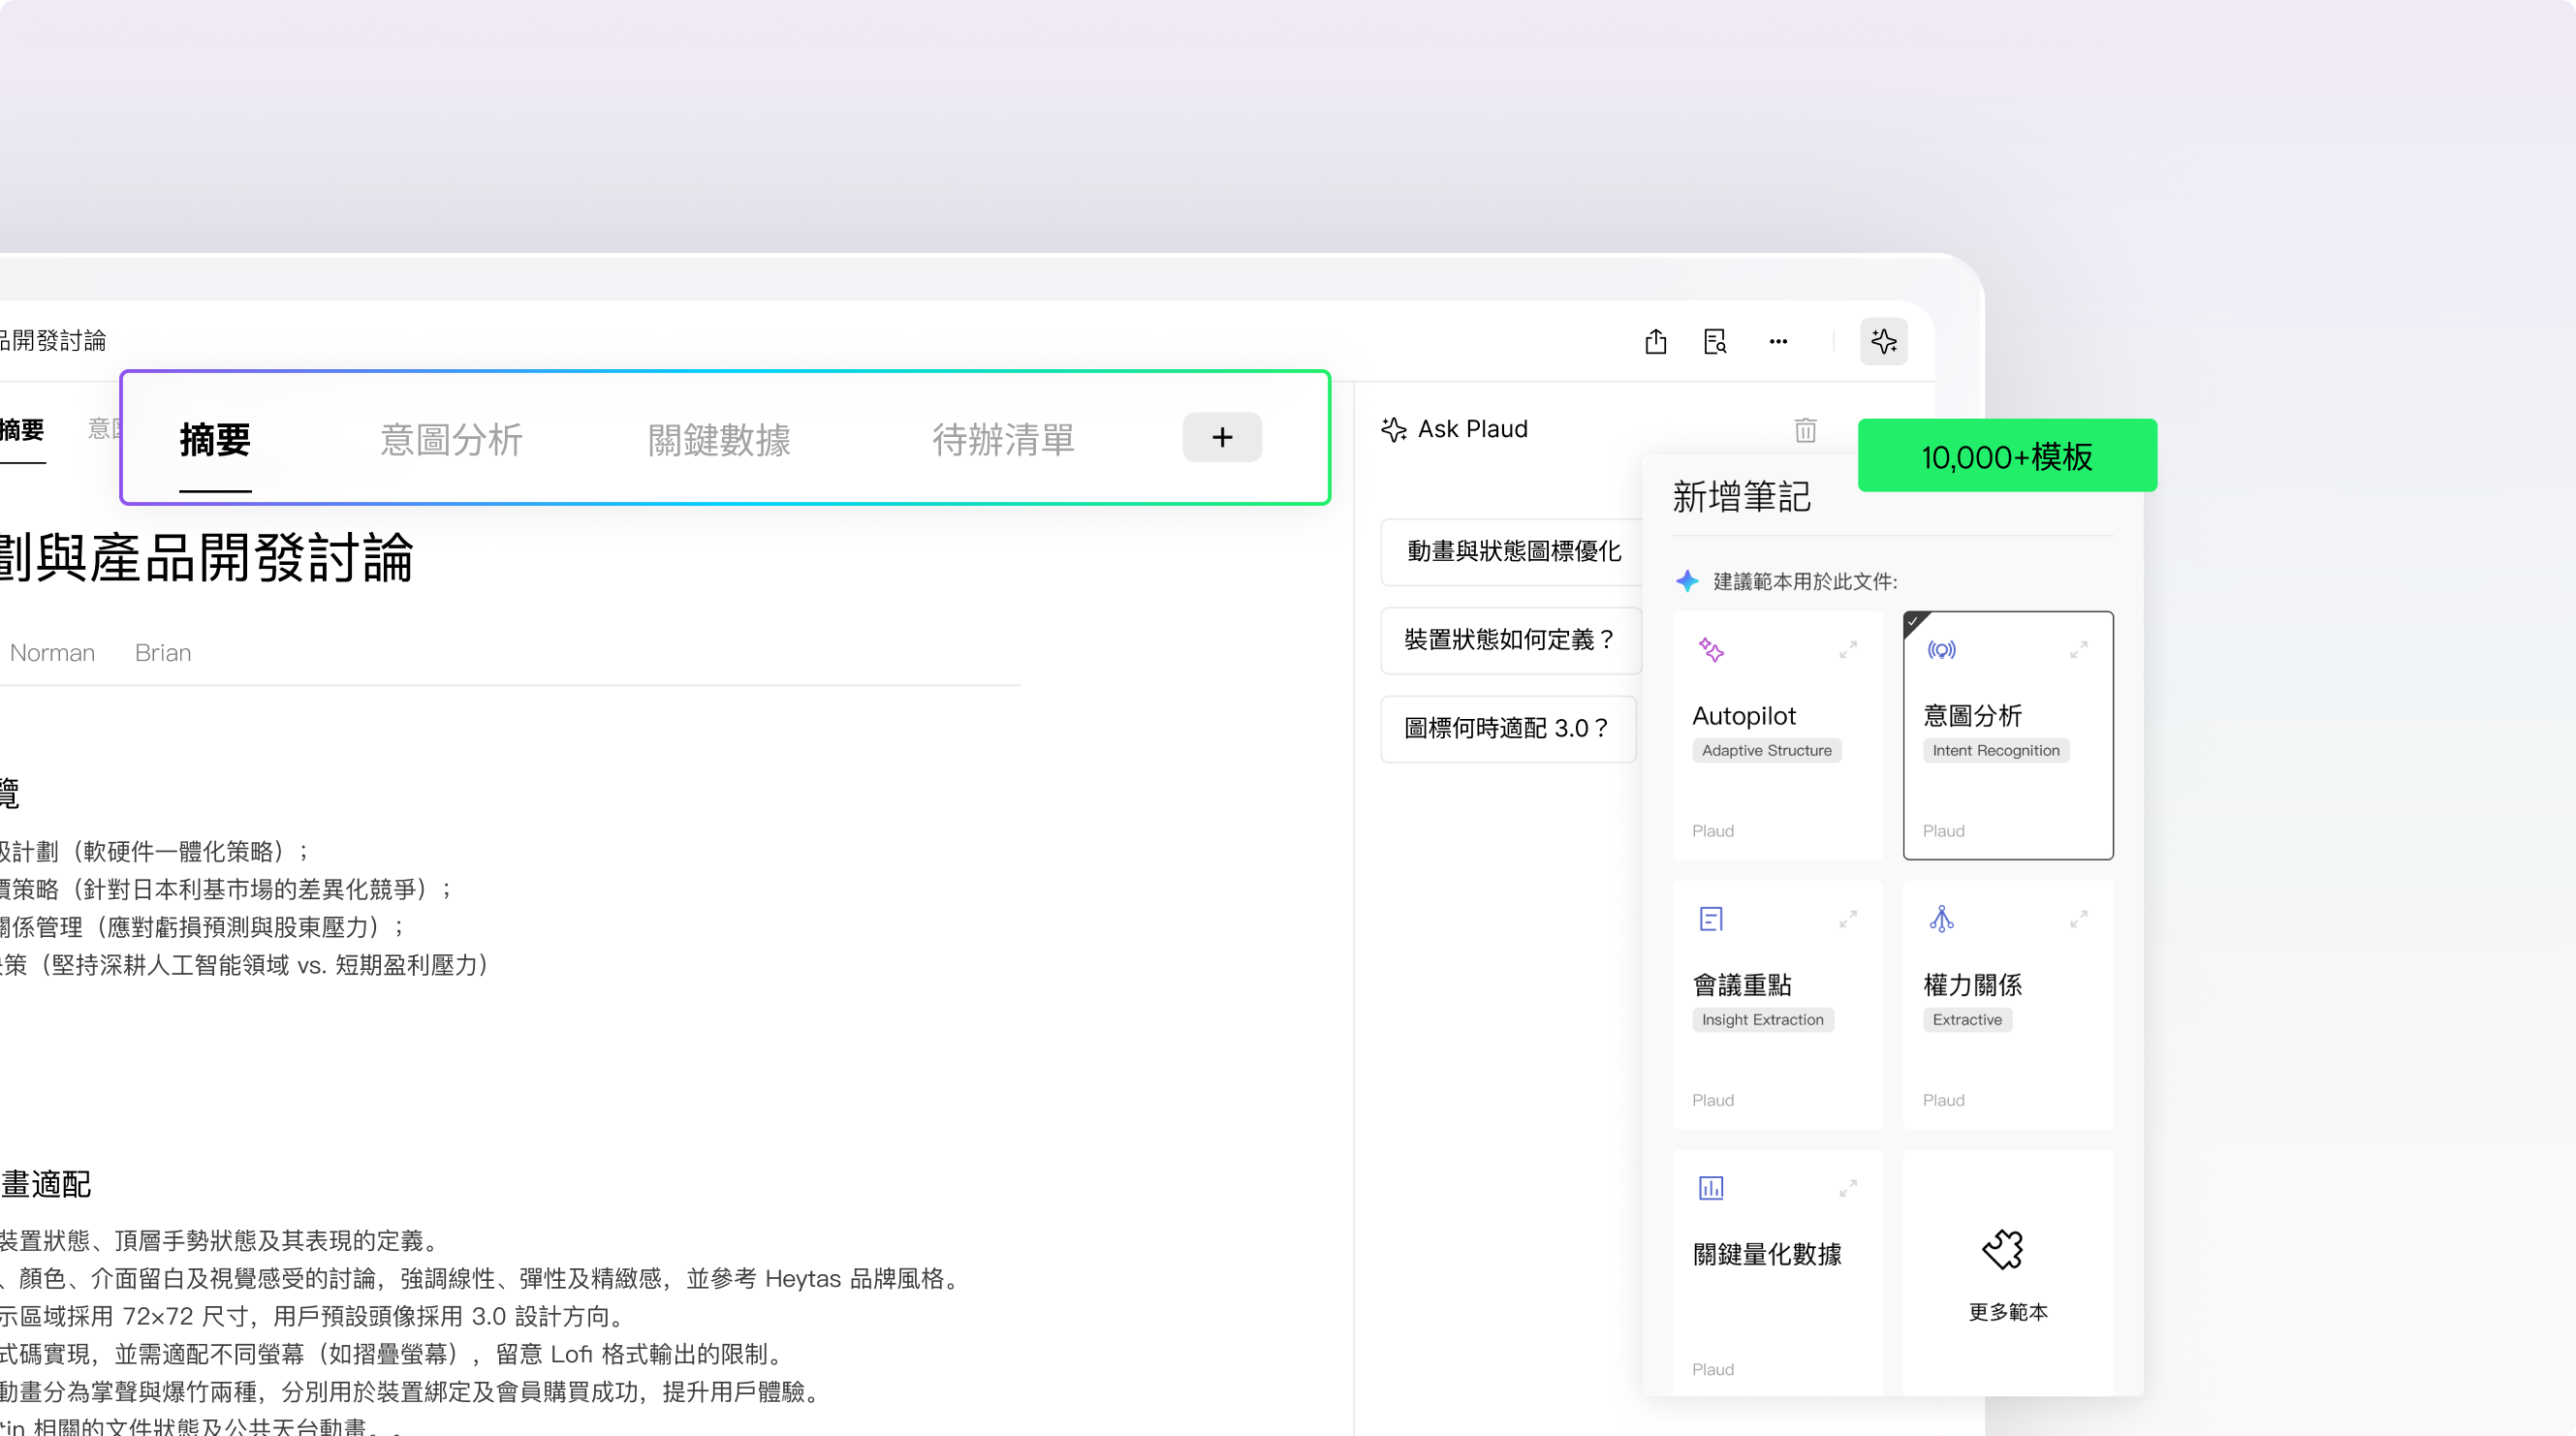
Task: Expand the 會議重點 template preview
Action: pyautogui.click(x=1847, y=919)
